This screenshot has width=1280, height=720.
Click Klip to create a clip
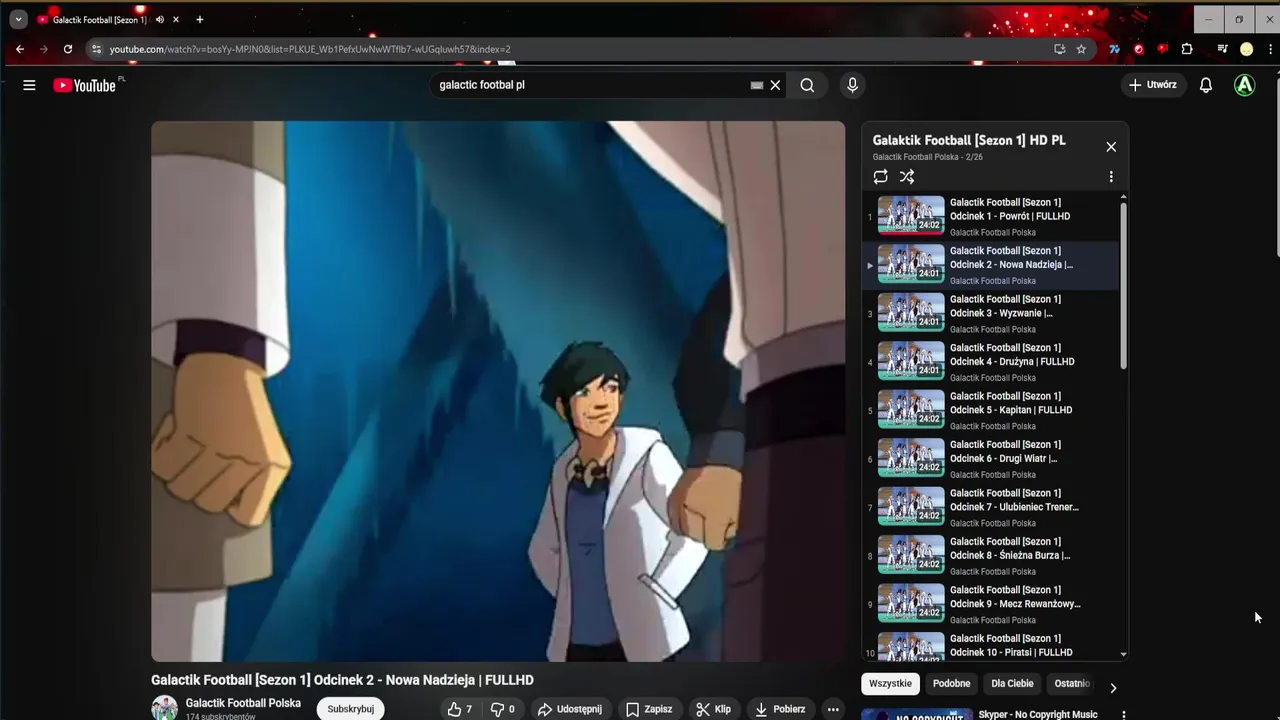click(713, 709)
